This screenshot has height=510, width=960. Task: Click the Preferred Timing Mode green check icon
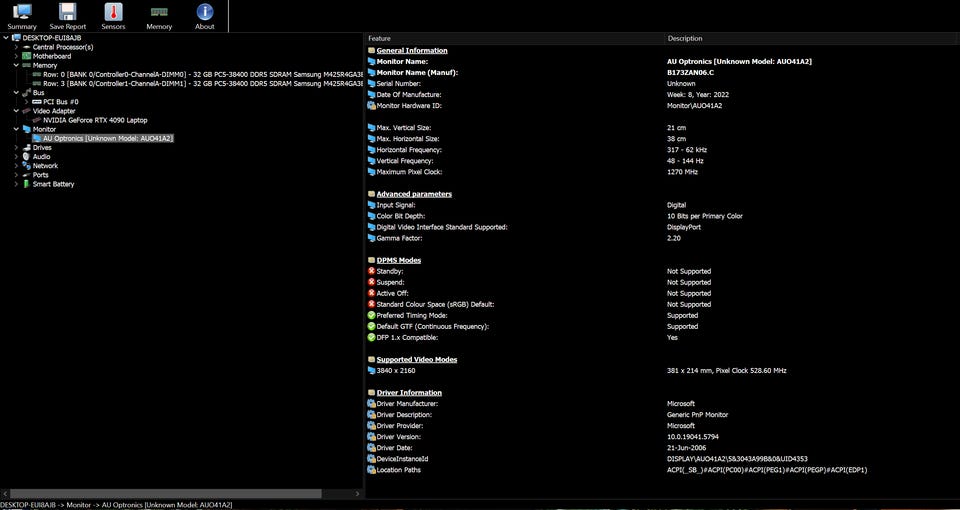(x=371, y=315)
